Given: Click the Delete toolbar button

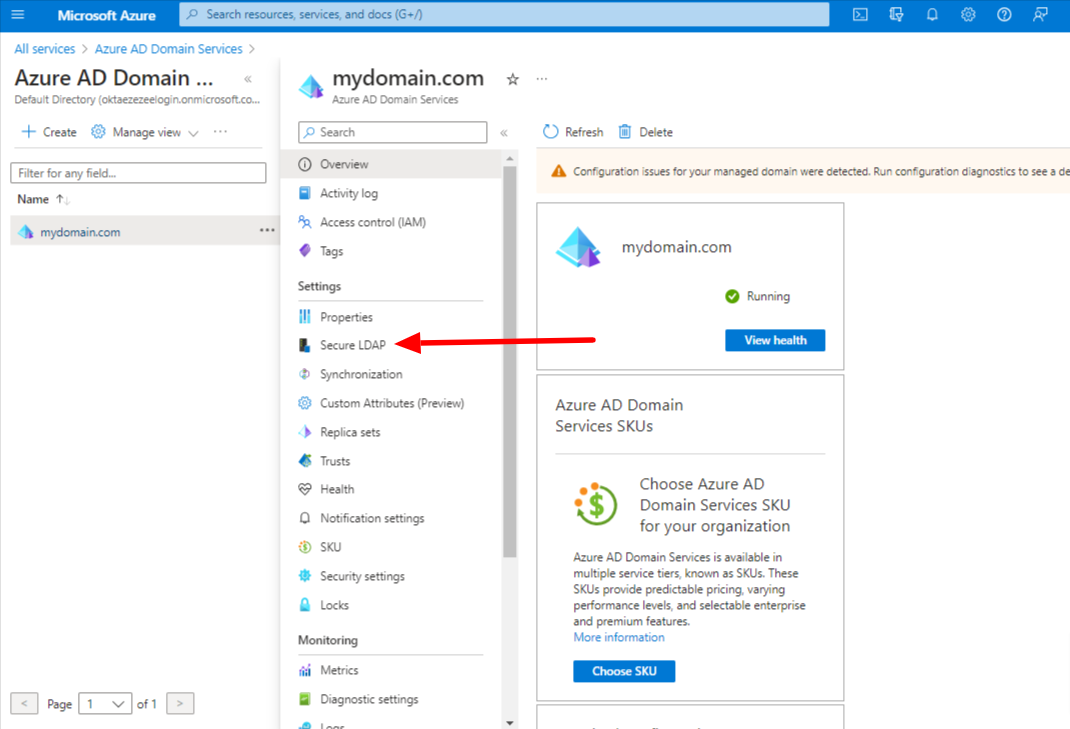Looking at the screenshot, I should coord(646,132).
